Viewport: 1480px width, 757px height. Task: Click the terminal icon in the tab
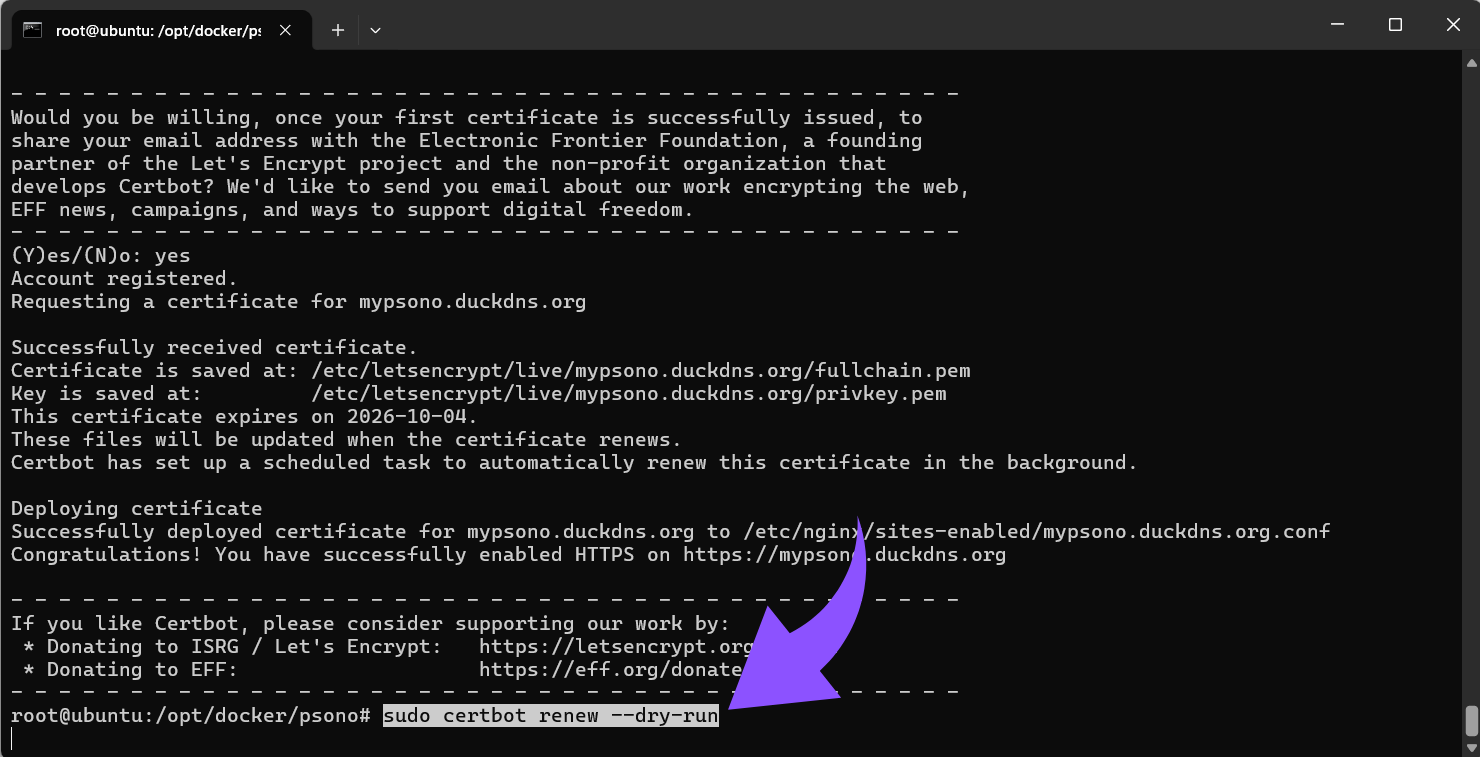32,30
